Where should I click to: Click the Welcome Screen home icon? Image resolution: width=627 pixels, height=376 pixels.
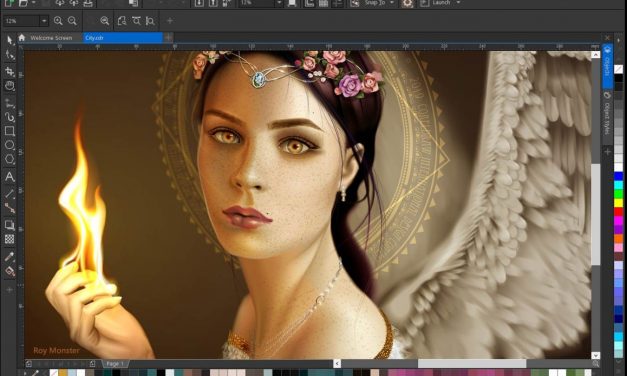pos(22,38)
